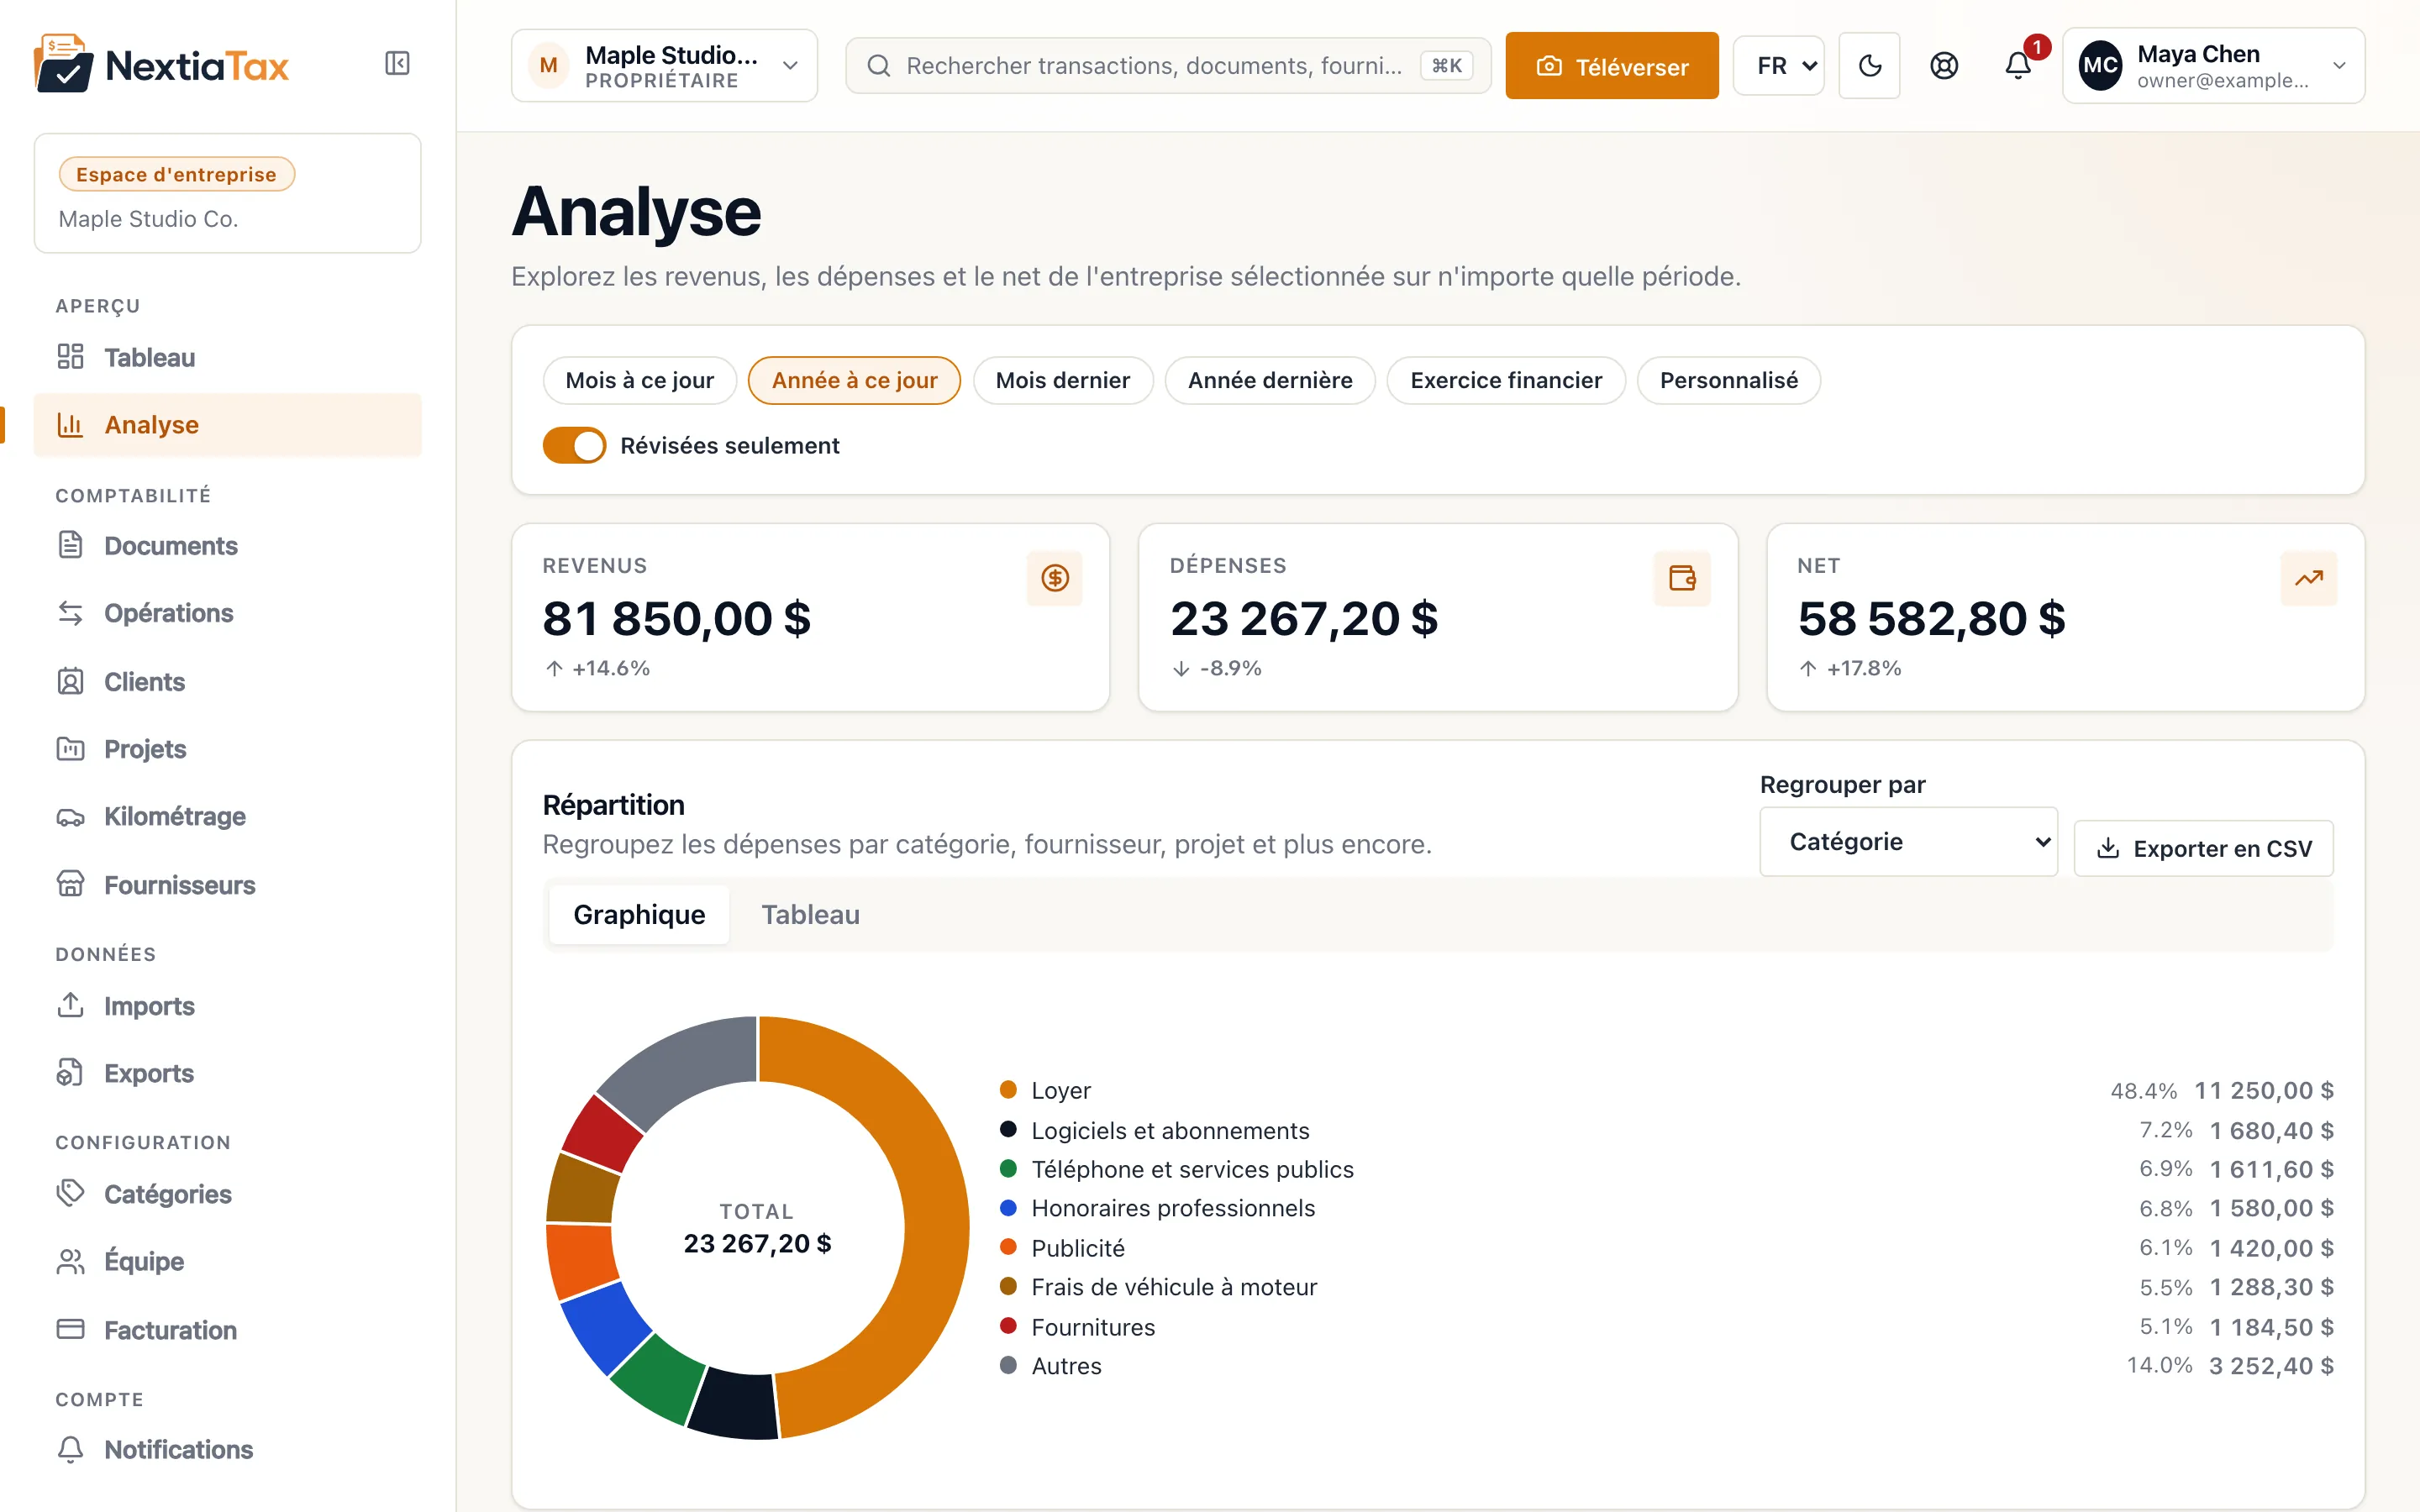Click the Analyse bar chart icon
The height and width of the screenshot is (1512, 2420).
pos(70,425)
